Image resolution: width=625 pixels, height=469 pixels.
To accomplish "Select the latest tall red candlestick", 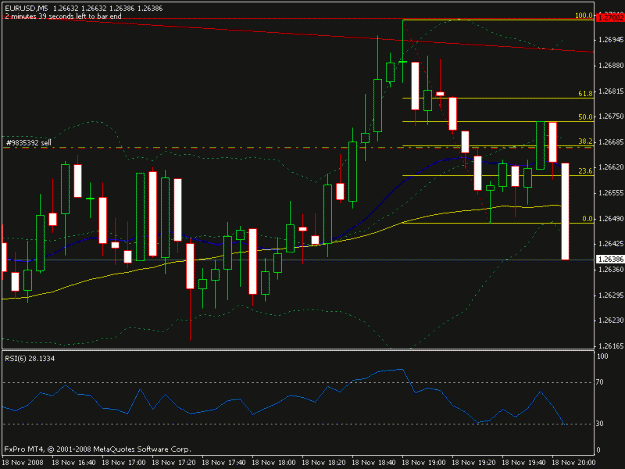I will [565, 211].
